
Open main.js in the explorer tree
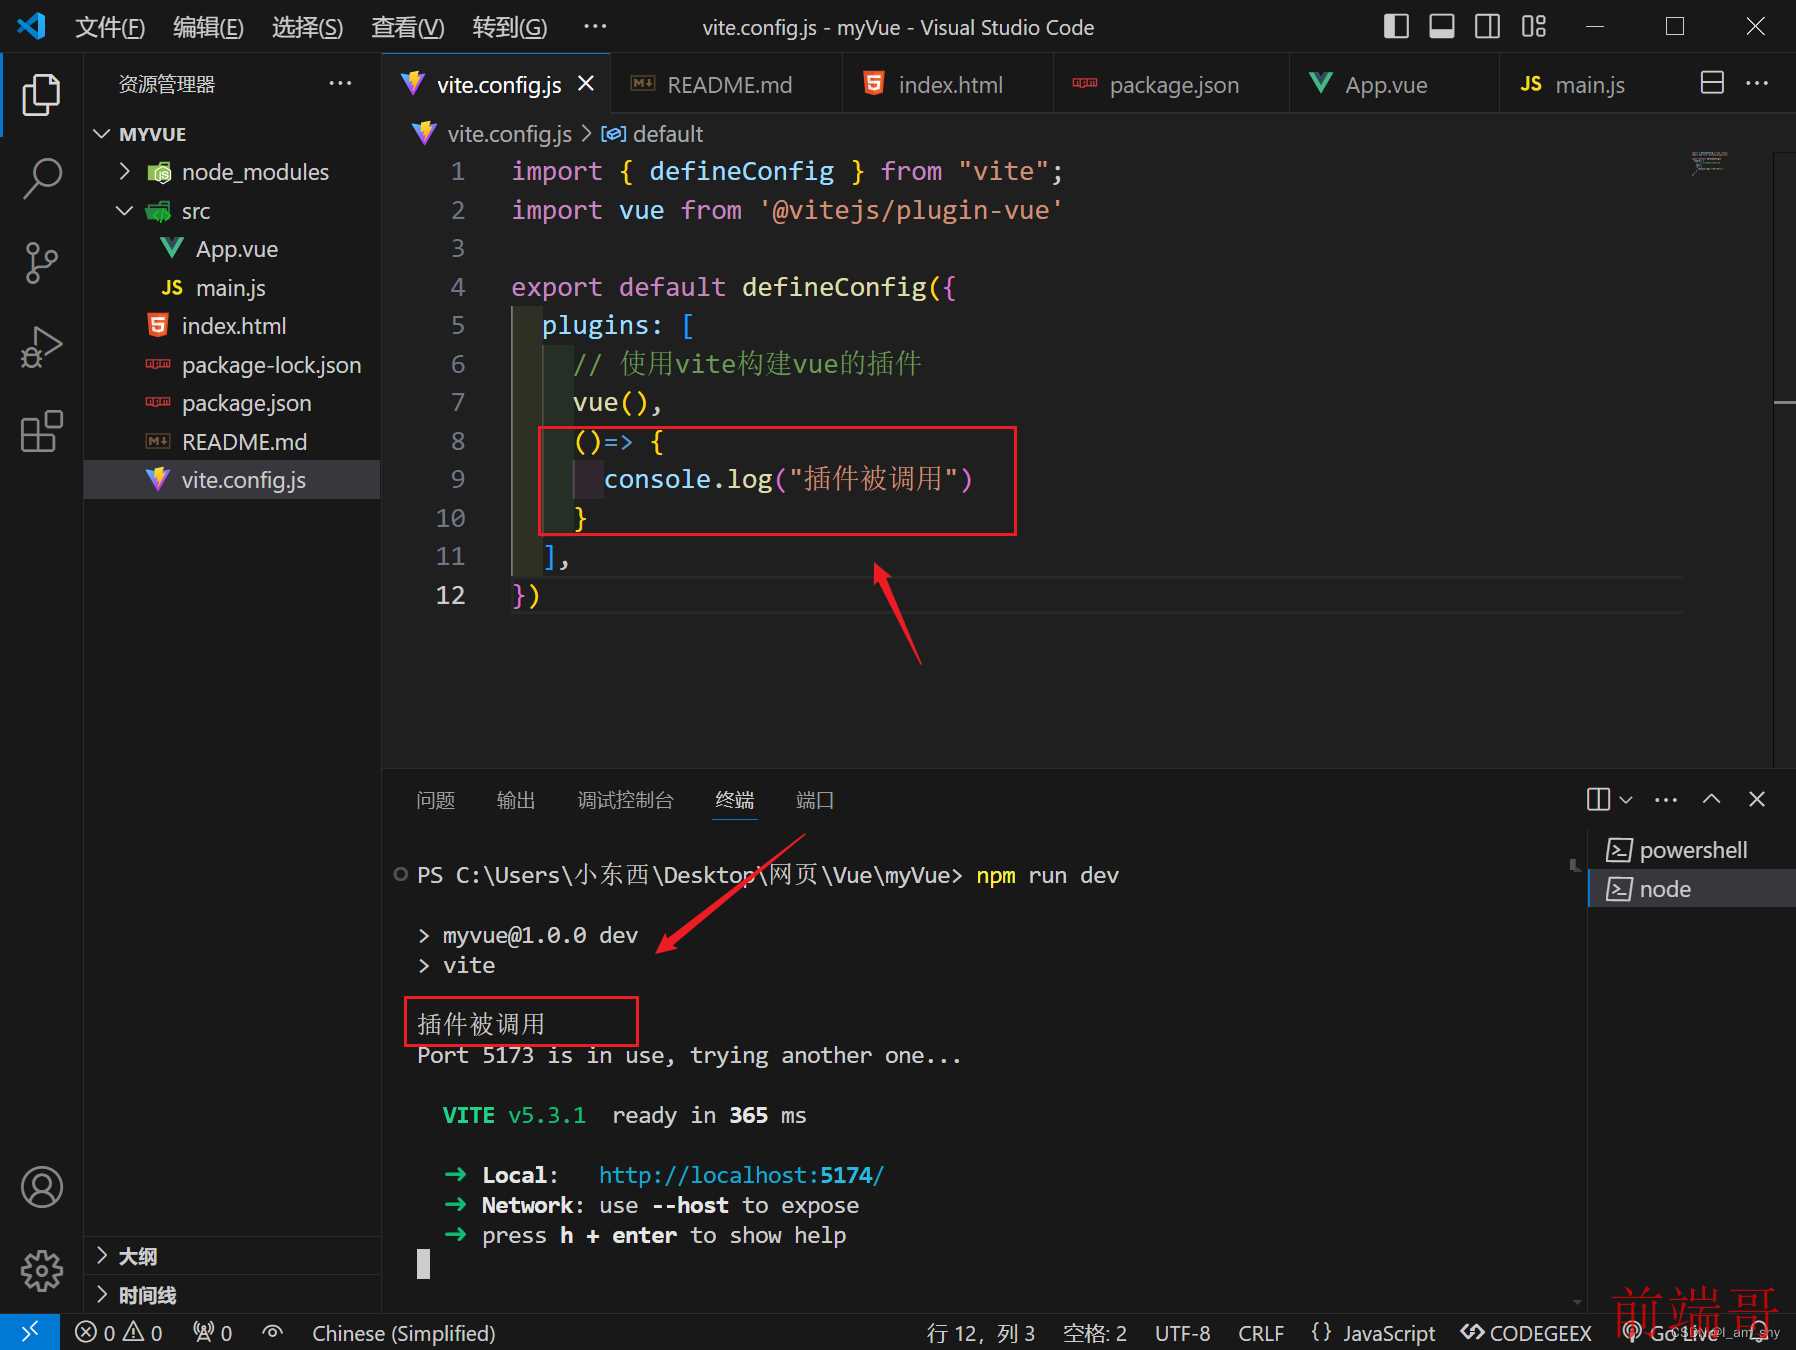click(x=232, y=288)
